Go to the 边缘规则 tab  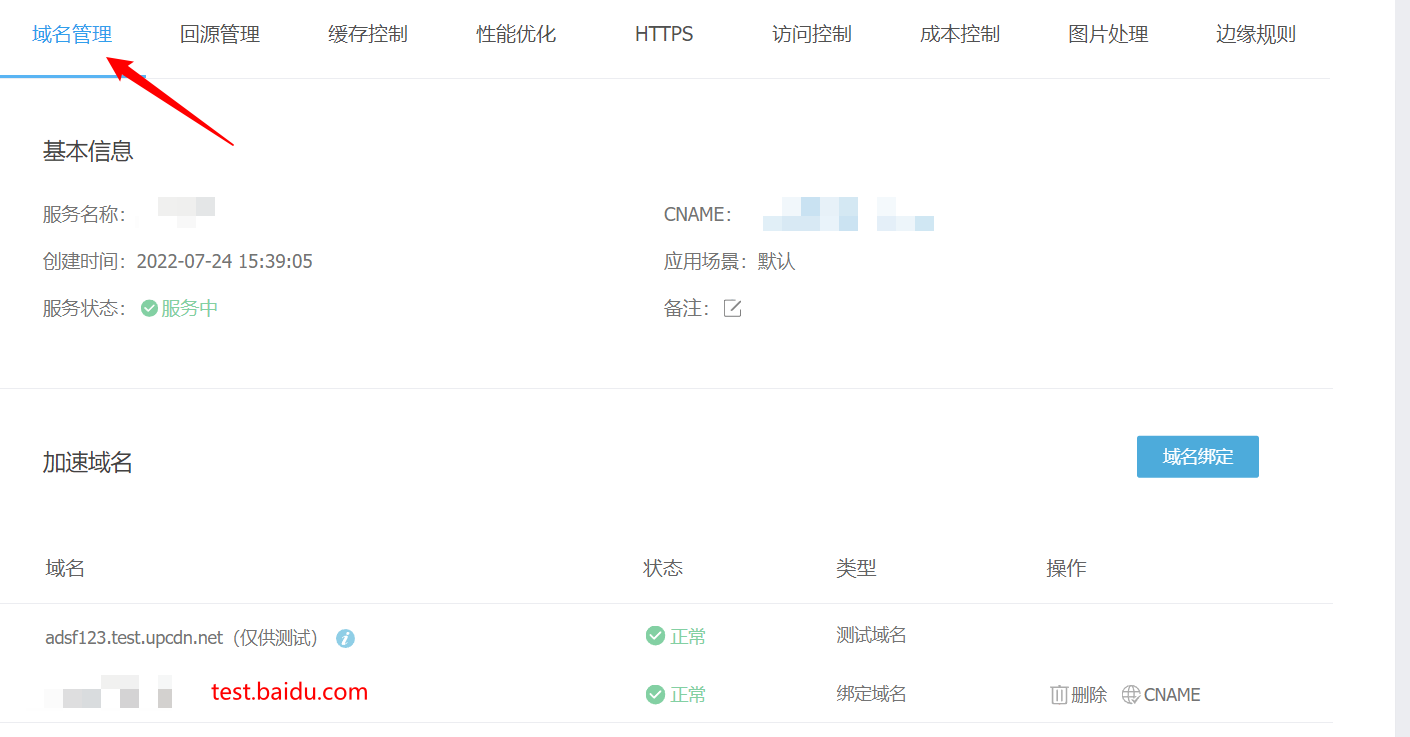click(x=1256, y=34)
